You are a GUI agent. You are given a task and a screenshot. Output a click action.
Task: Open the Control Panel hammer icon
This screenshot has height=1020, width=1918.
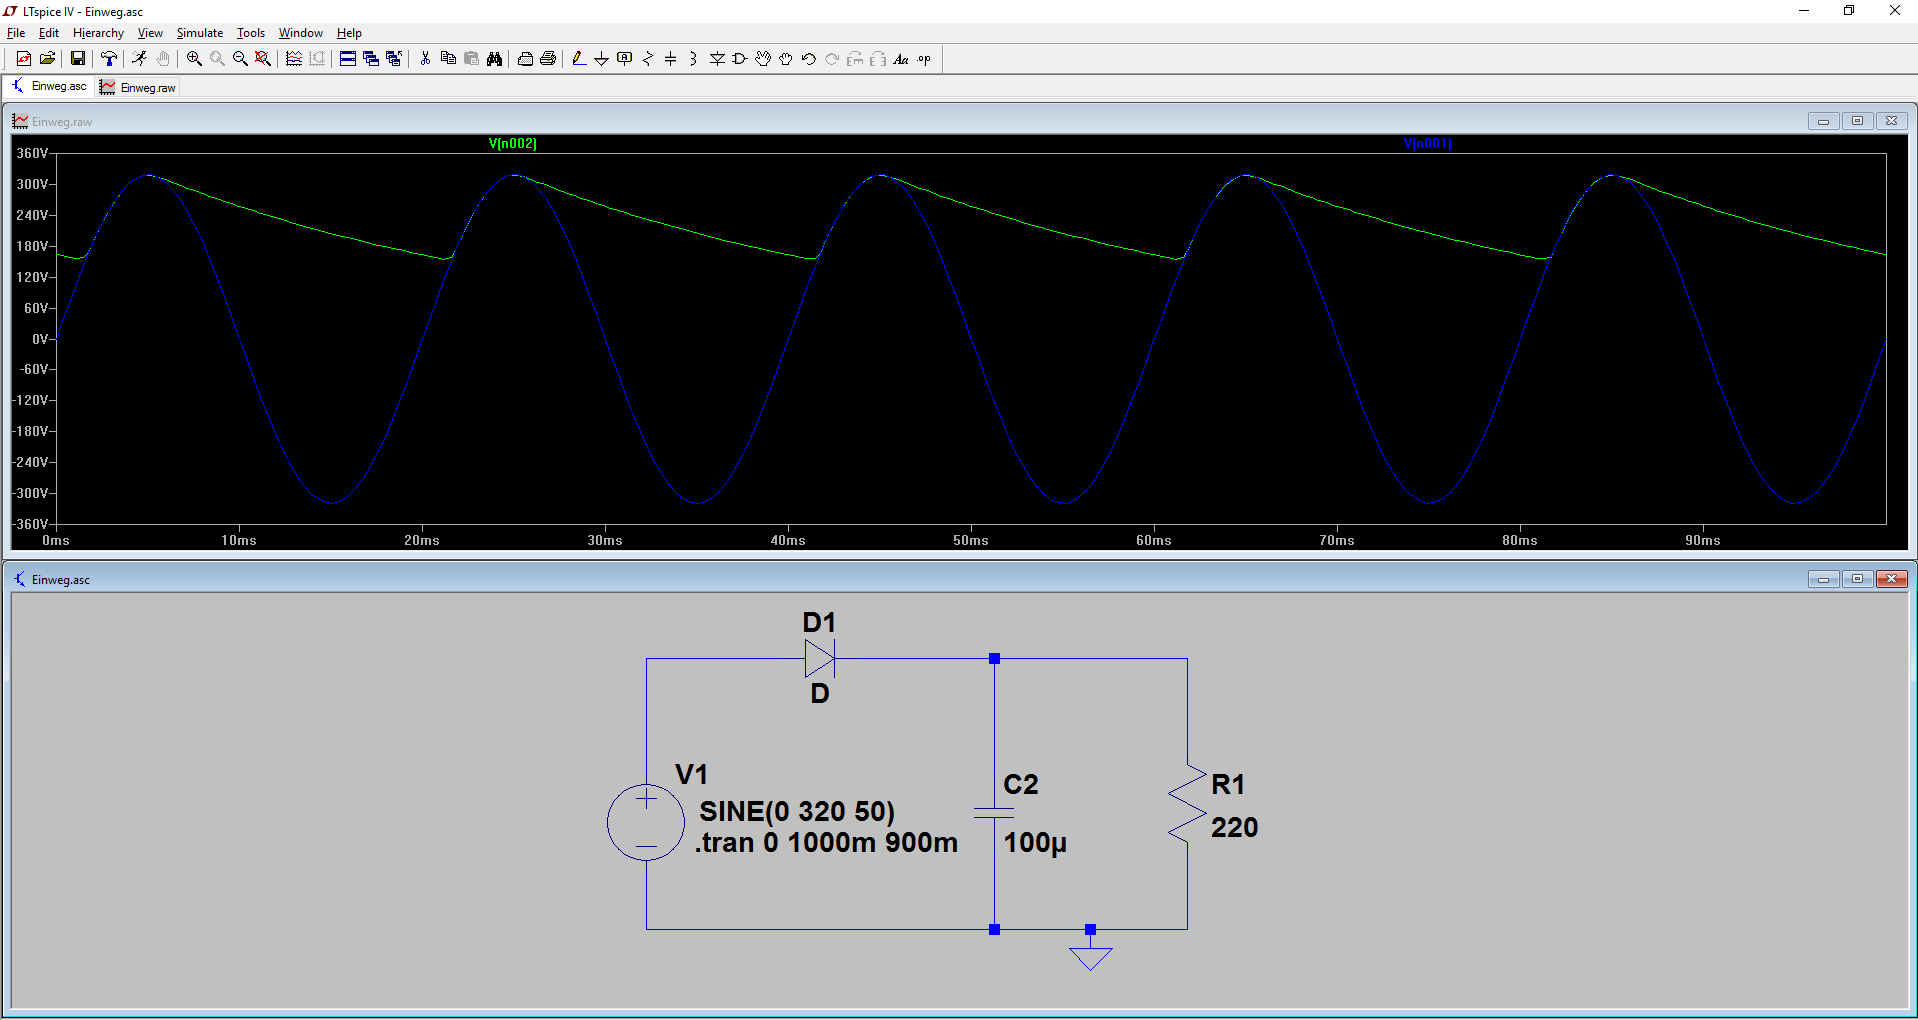108,59
